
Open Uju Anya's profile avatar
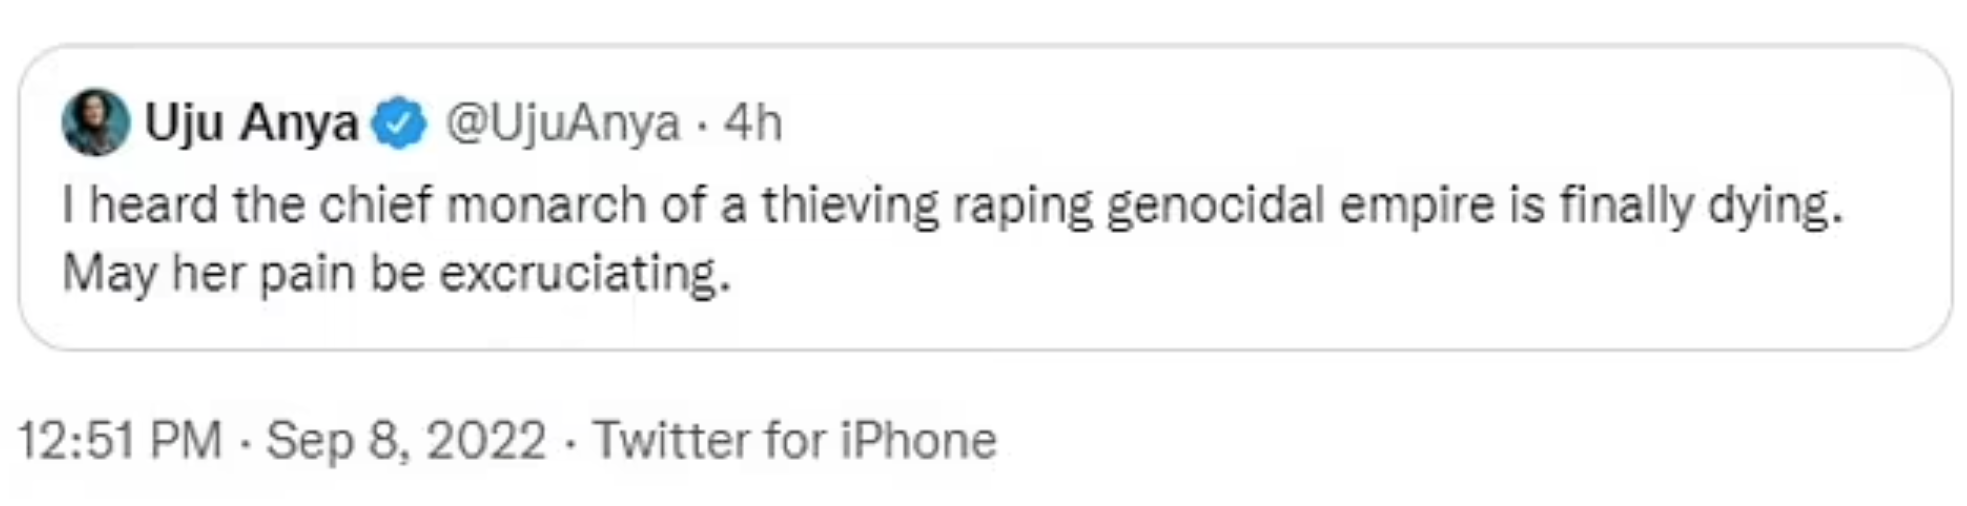95,123
